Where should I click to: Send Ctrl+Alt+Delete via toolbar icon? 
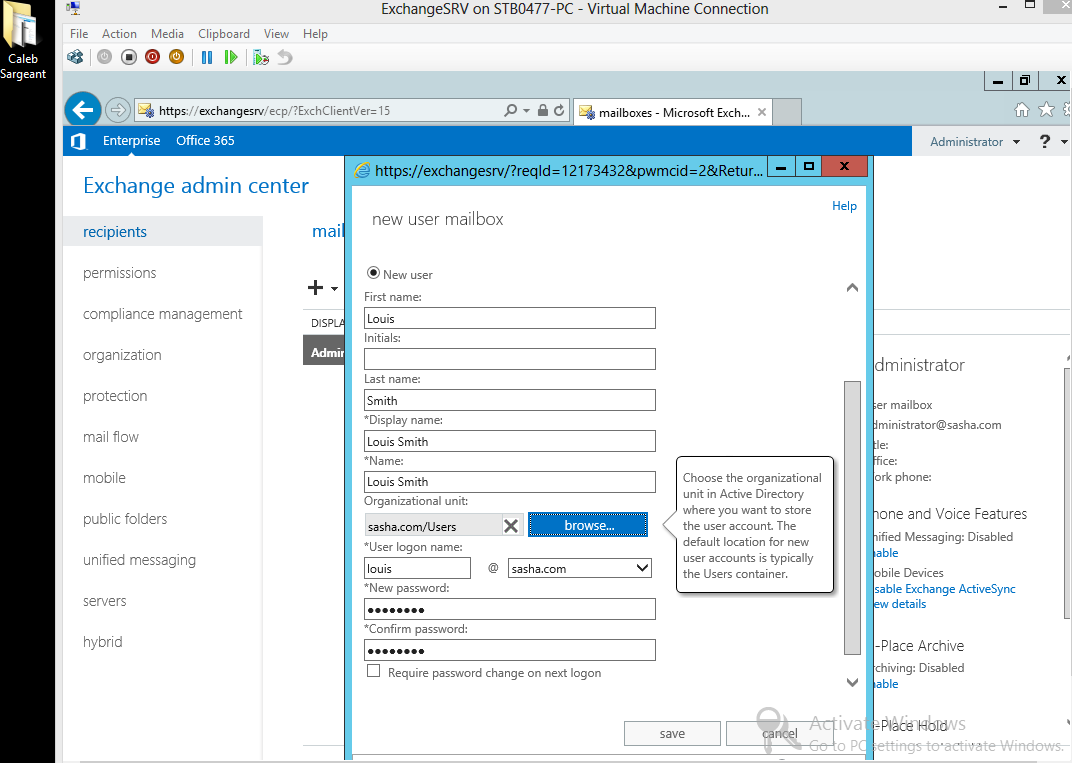pos(75,57)
